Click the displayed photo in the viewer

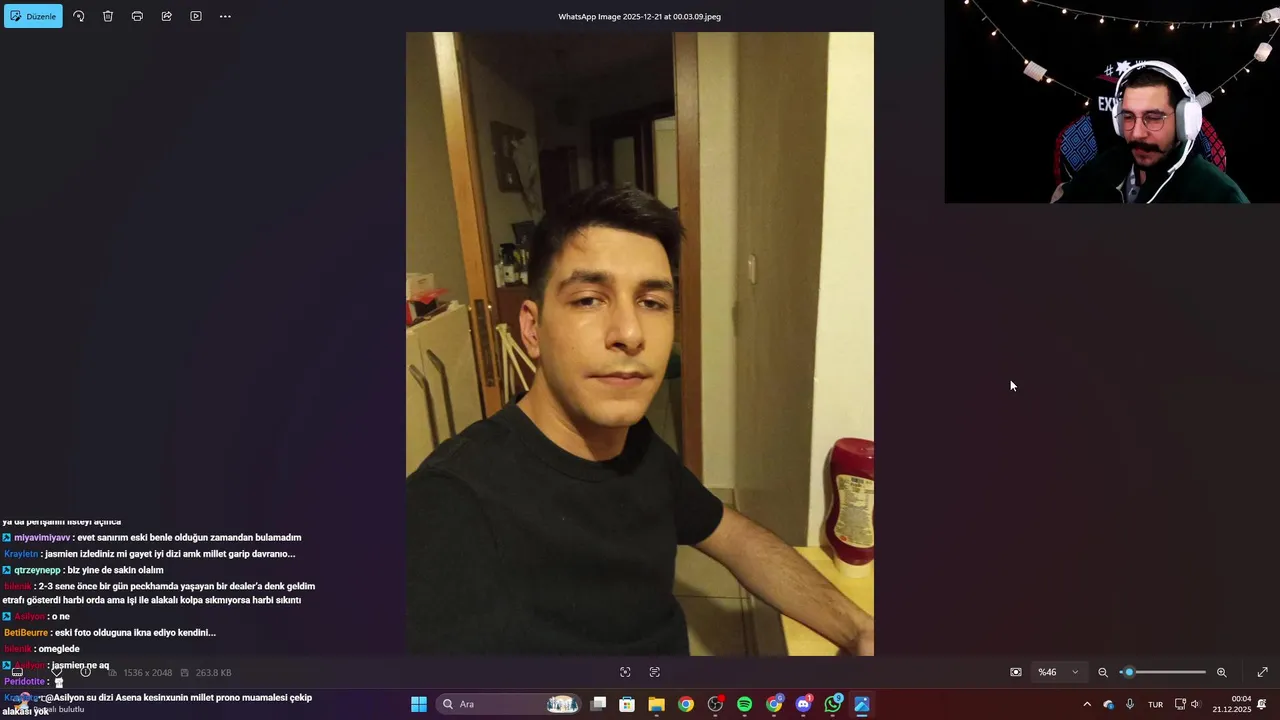tap(640, 344)
